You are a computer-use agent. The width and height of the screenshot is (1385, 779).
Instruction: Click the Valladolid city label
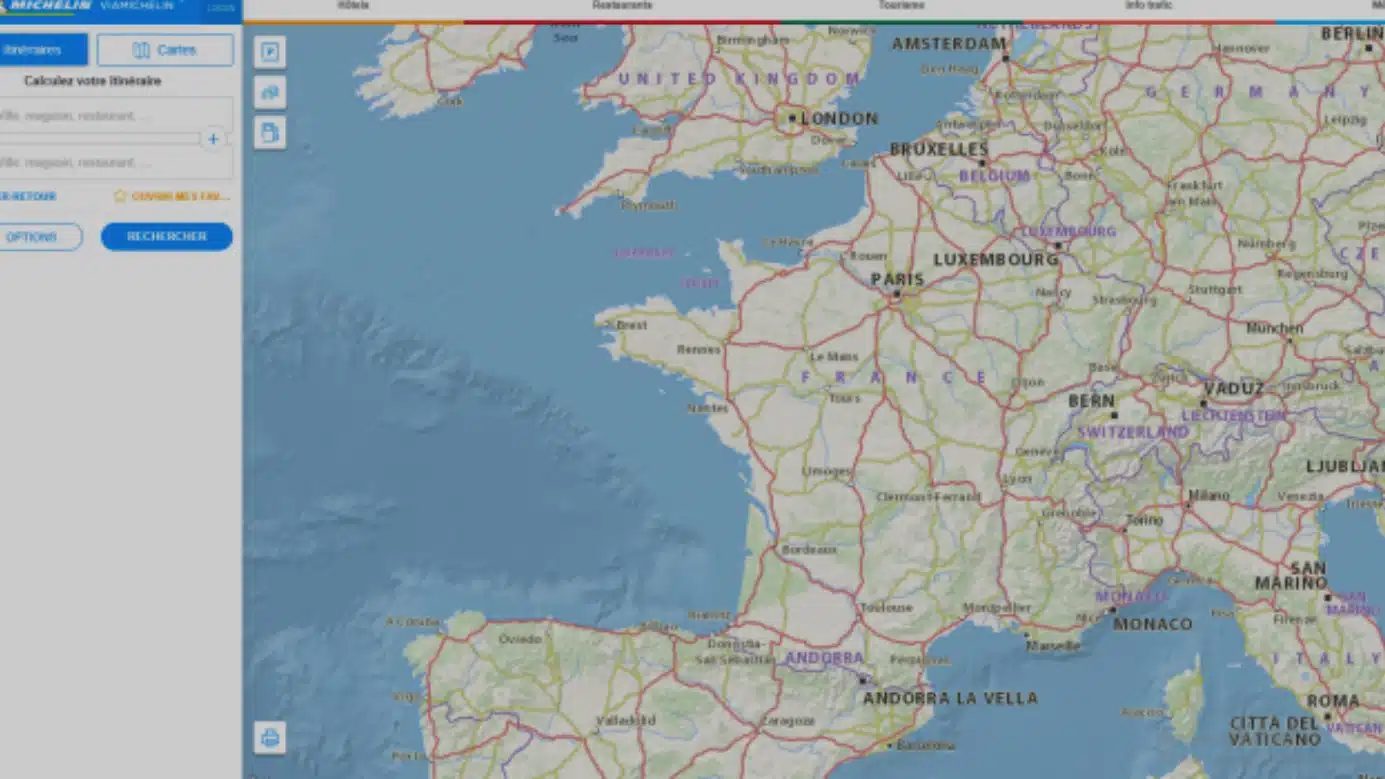(626, 720)
